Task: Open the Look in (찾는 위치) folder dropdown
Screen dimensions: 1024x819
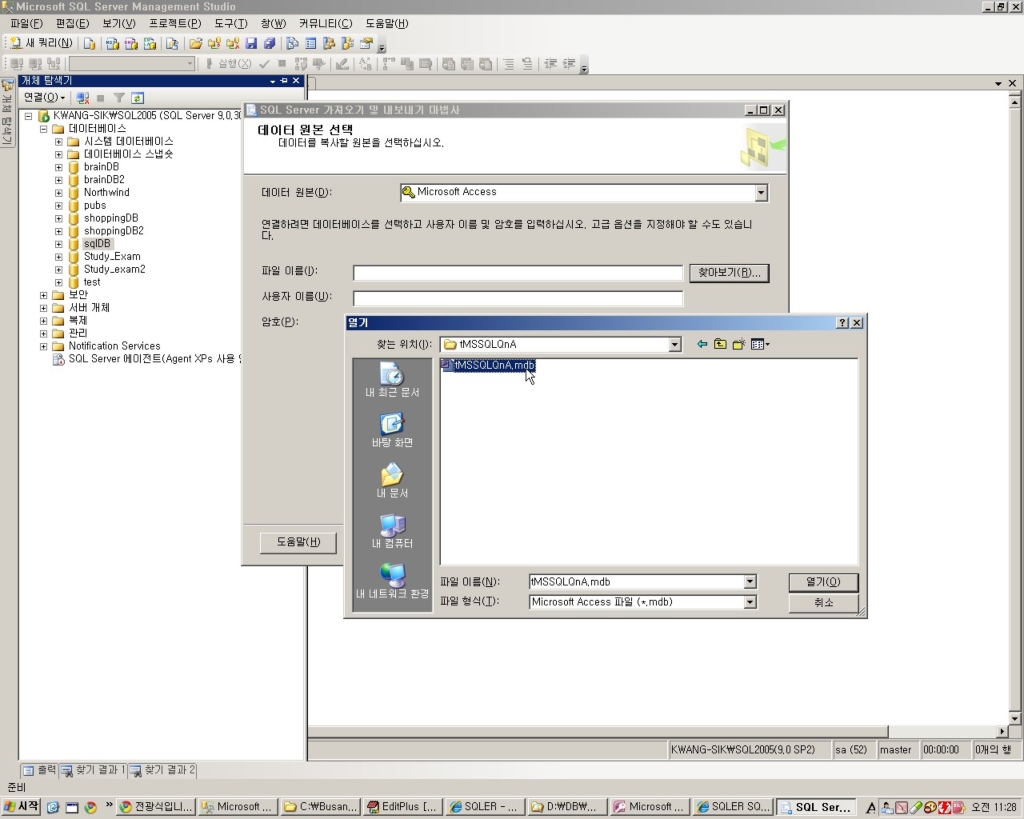Action: (675, 344)
